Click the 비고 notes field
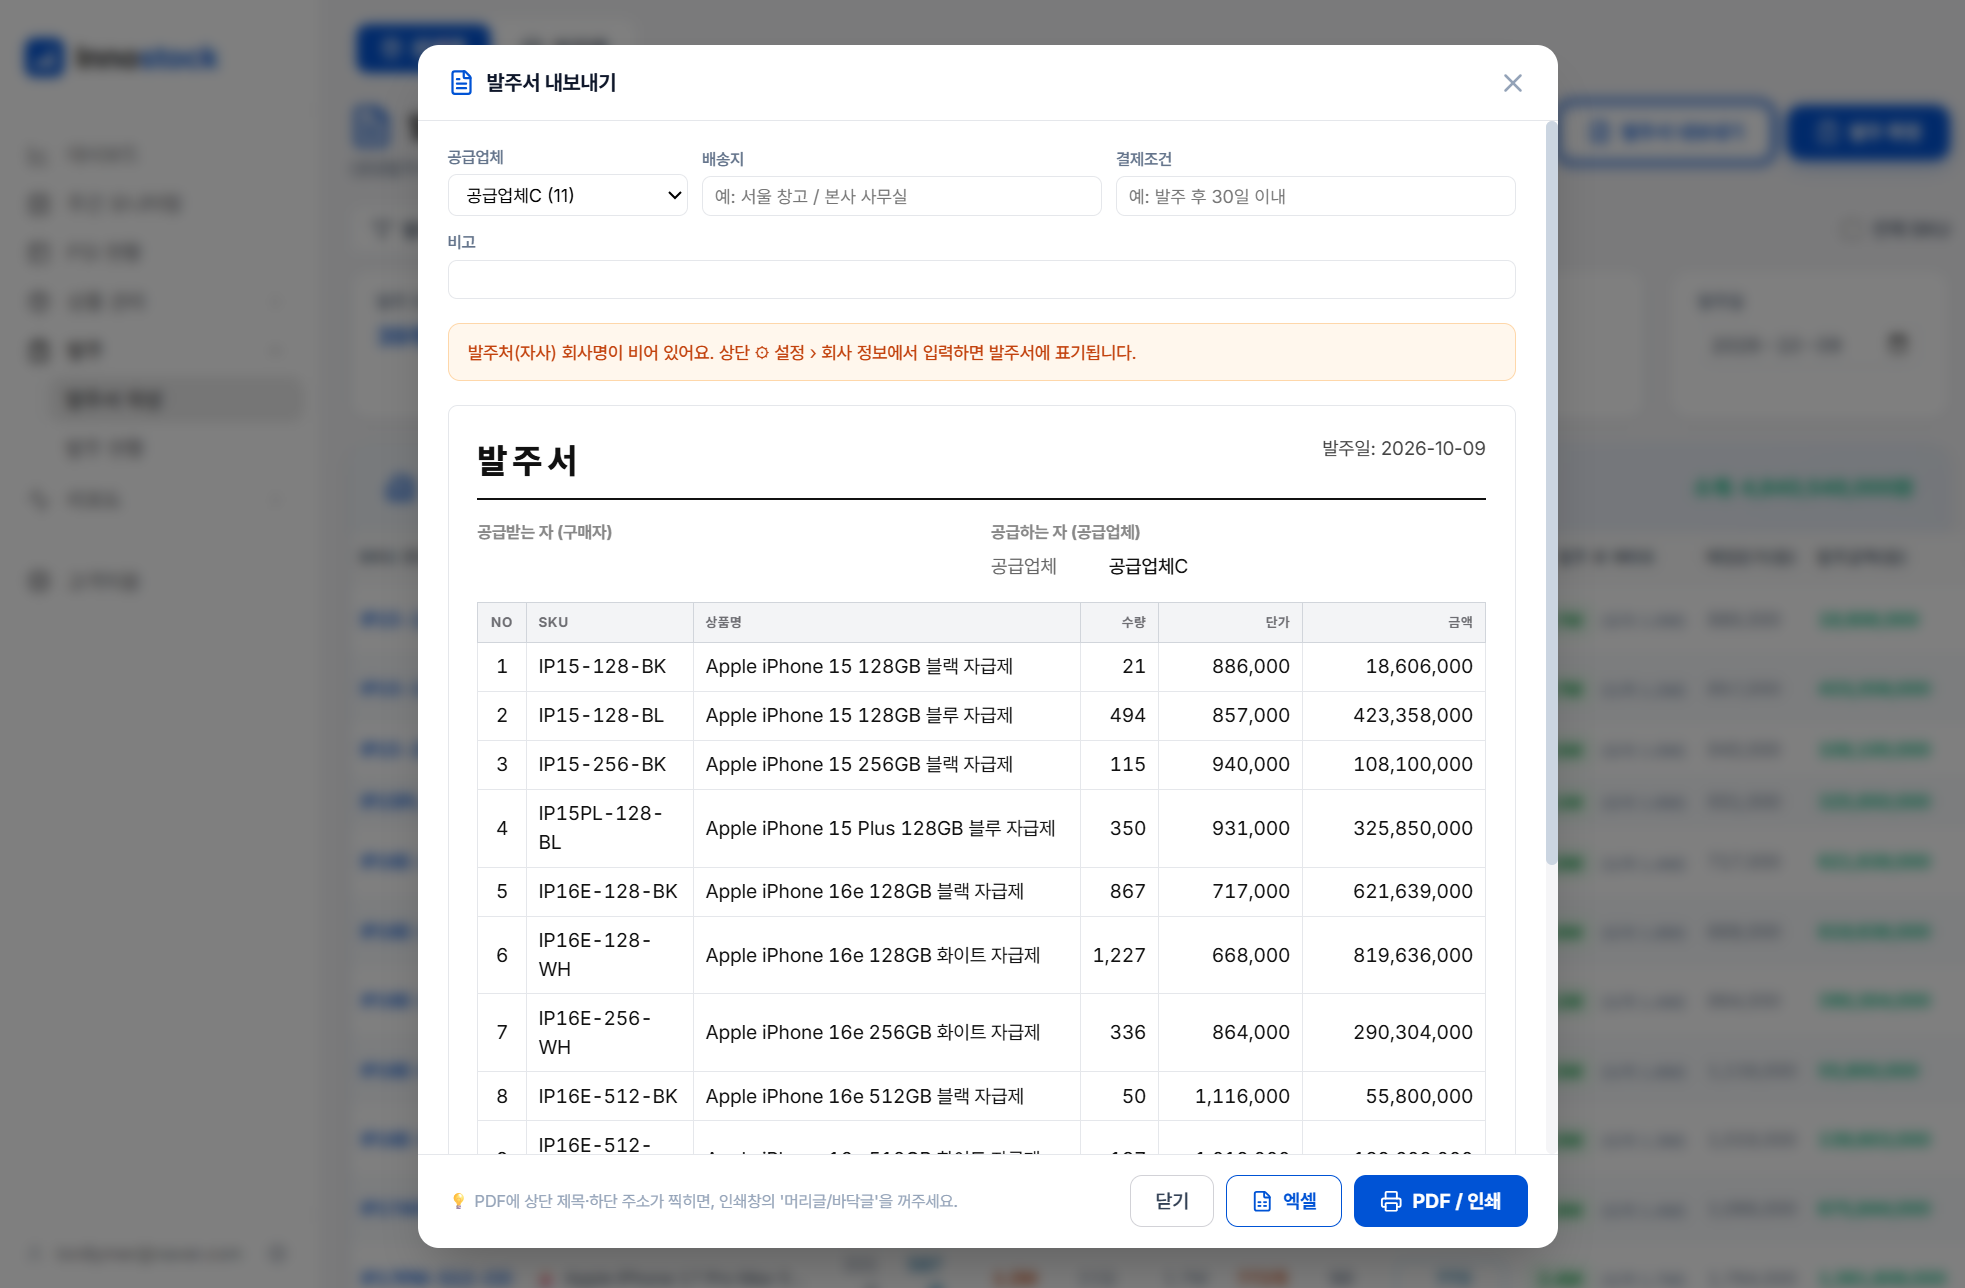This screenshot has width=1965, height=1288. click(981, 279)
